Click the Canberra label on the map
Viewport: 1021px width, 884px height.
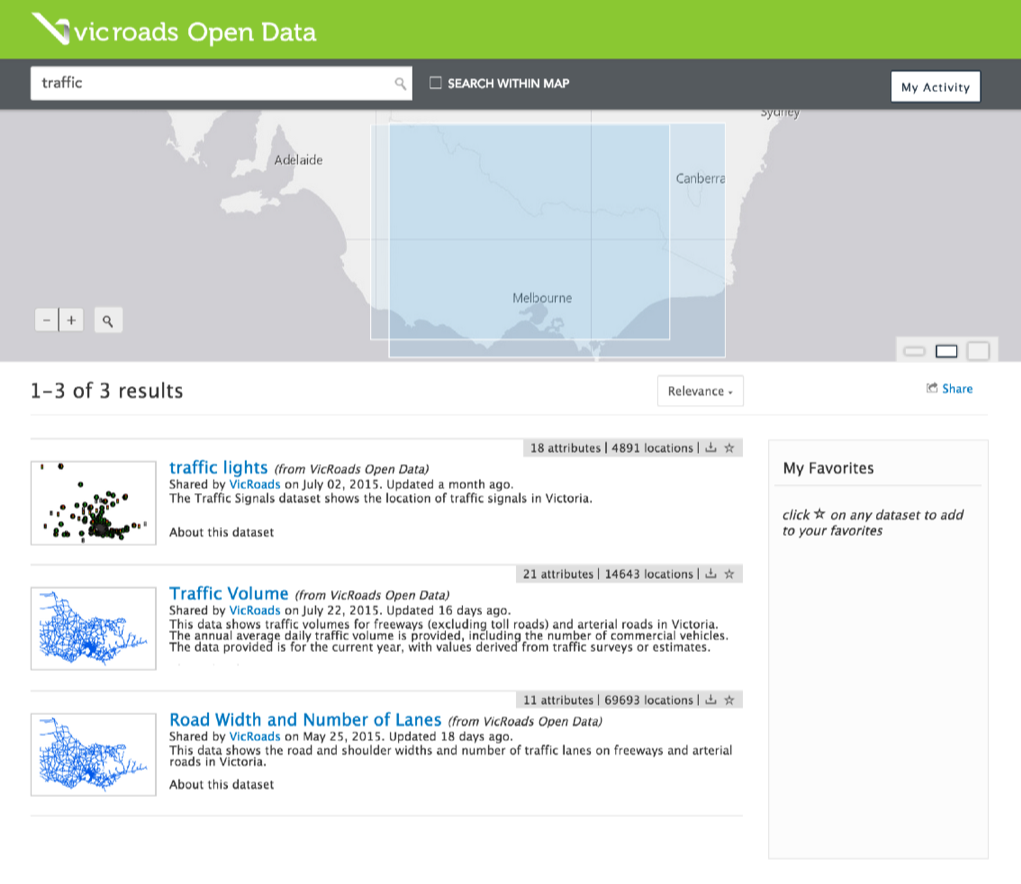[x=700, y=178]
